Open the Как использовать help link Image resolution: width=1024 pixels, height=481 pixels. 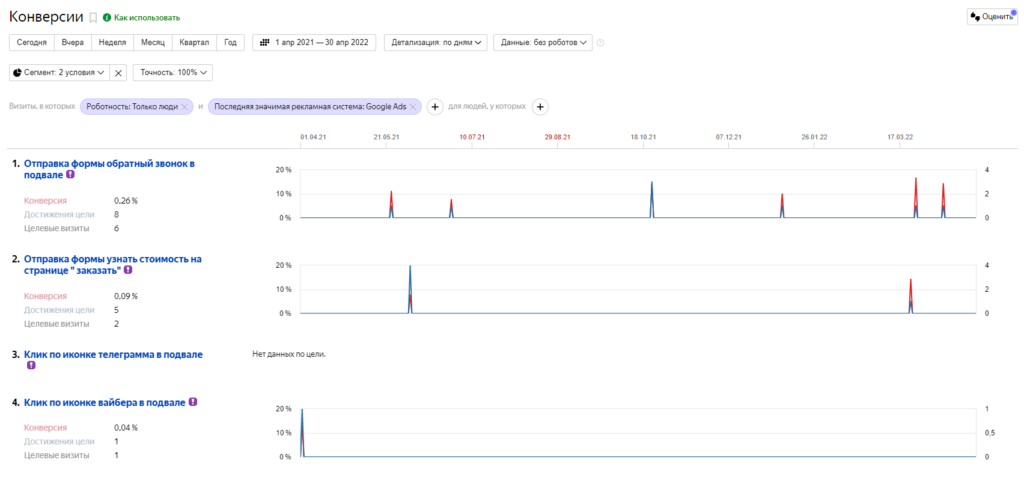(x=141, y=18)
